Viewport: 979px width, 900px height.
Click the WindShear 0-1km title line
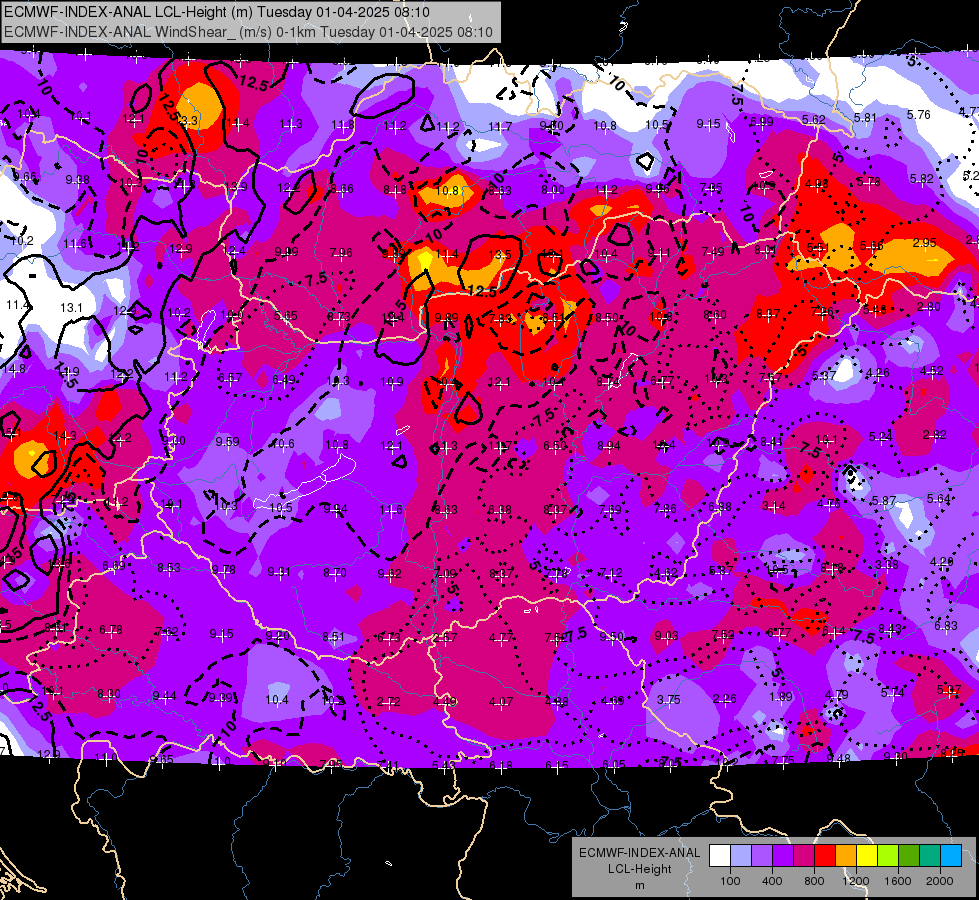point(248,32)
